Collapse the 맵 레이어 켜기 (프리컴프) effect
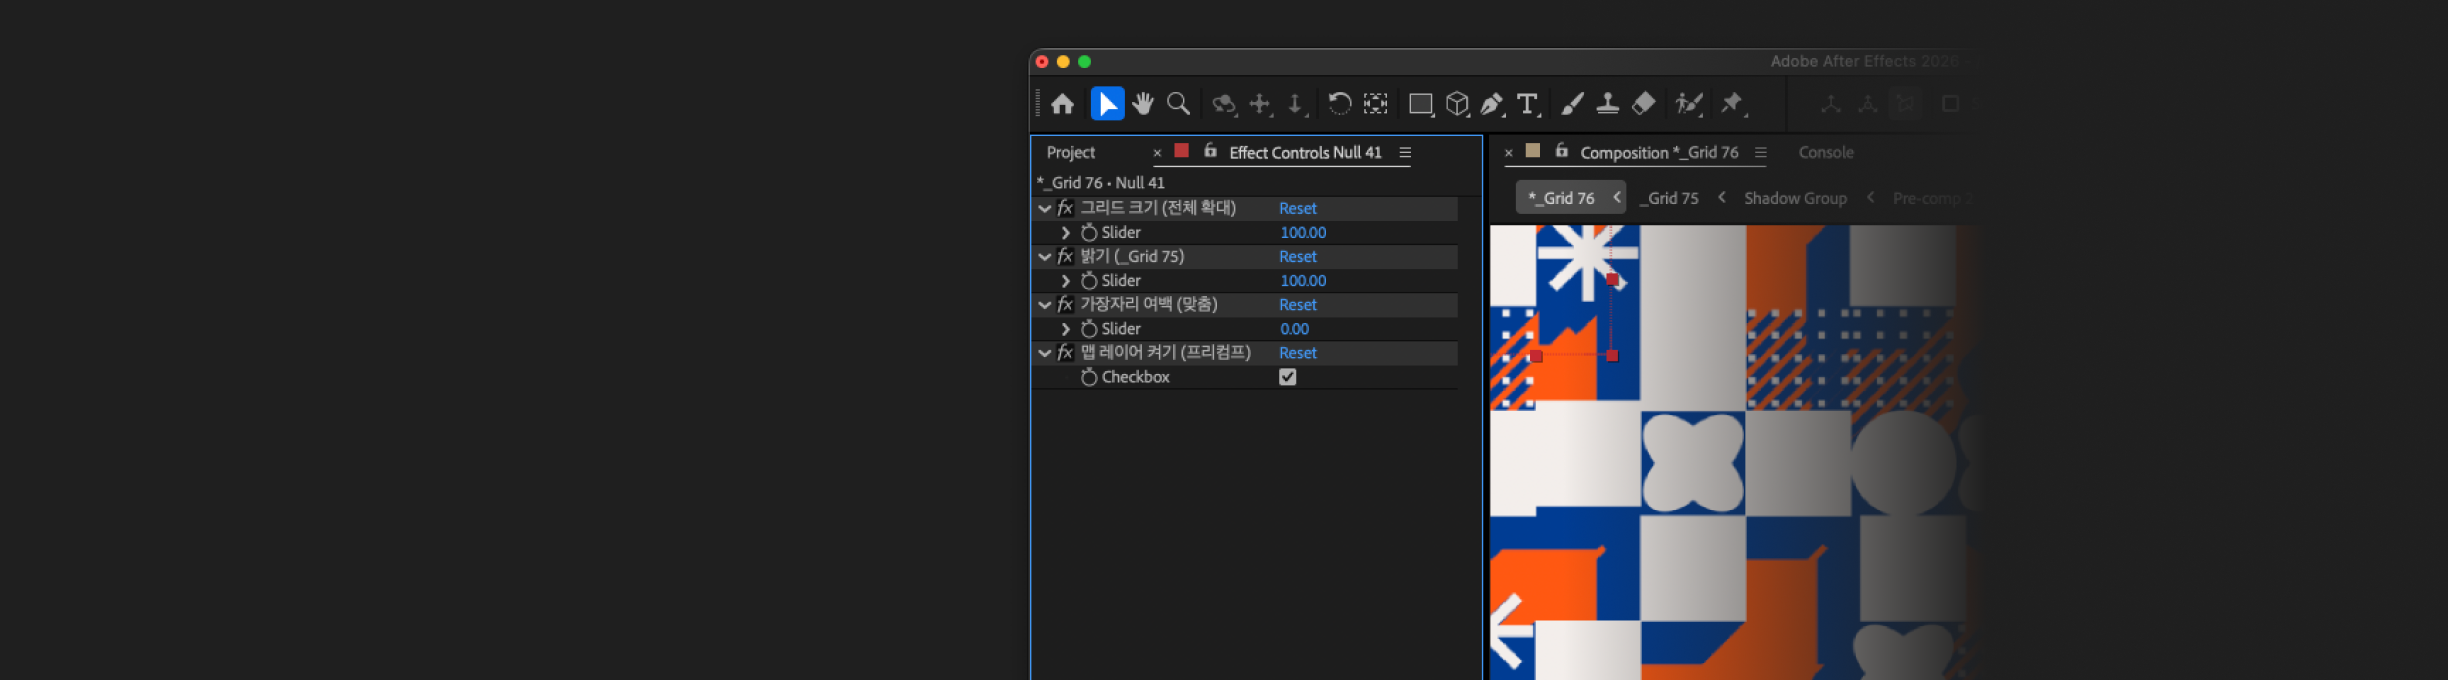The height and width of the screenshot is (680, 2448). [1045, 353]
